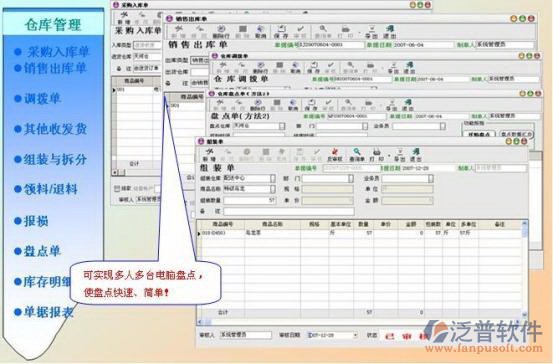
Task: Click 取消 icon in 销售出库单 toolbar
Action: 260,32
